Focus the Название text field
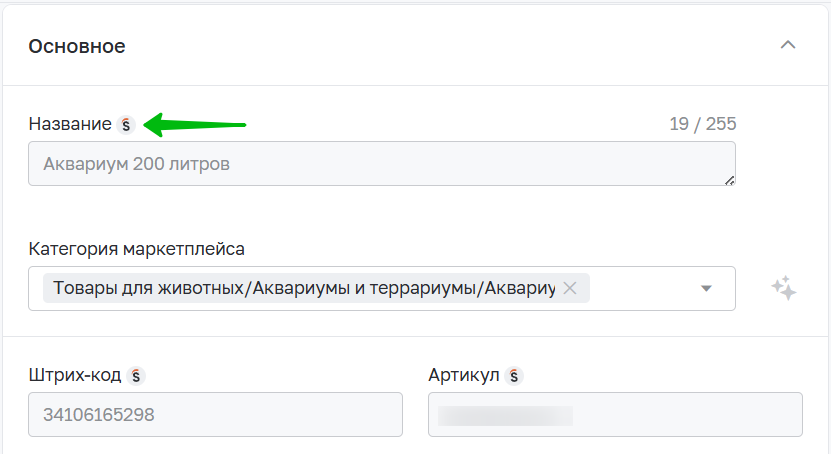 point(380,163)
